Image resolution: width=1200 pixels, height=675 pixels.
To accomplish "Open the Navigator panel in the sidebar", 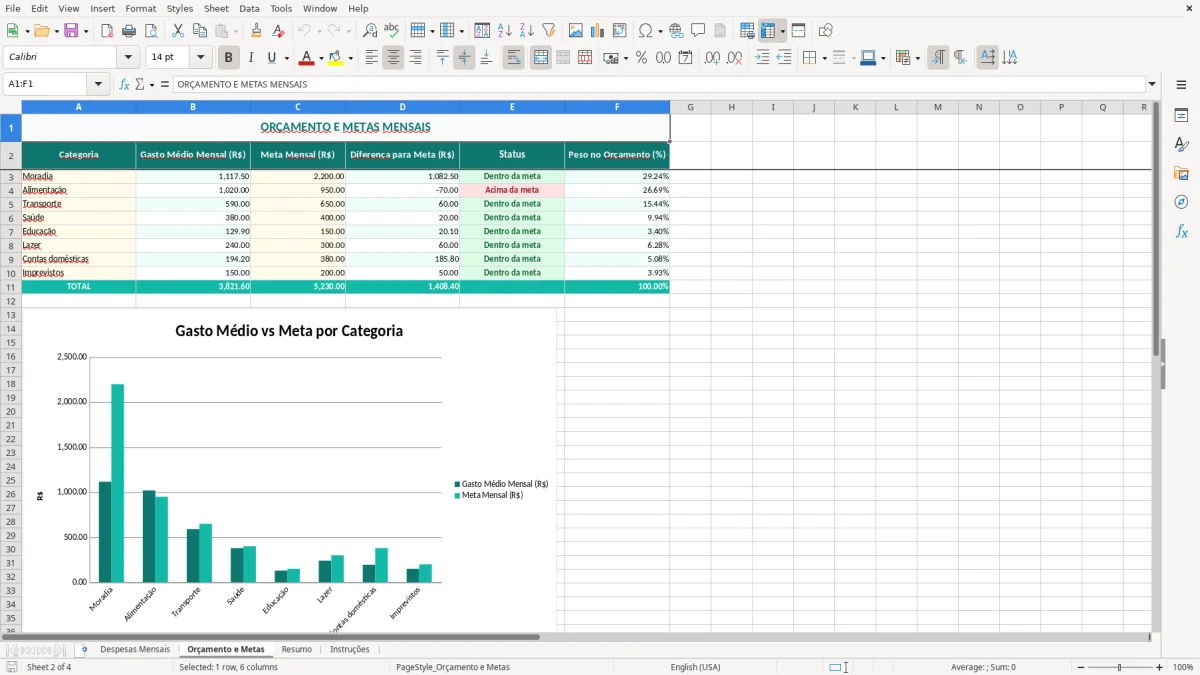I will pyautogui.click(x=1181, y=202).
